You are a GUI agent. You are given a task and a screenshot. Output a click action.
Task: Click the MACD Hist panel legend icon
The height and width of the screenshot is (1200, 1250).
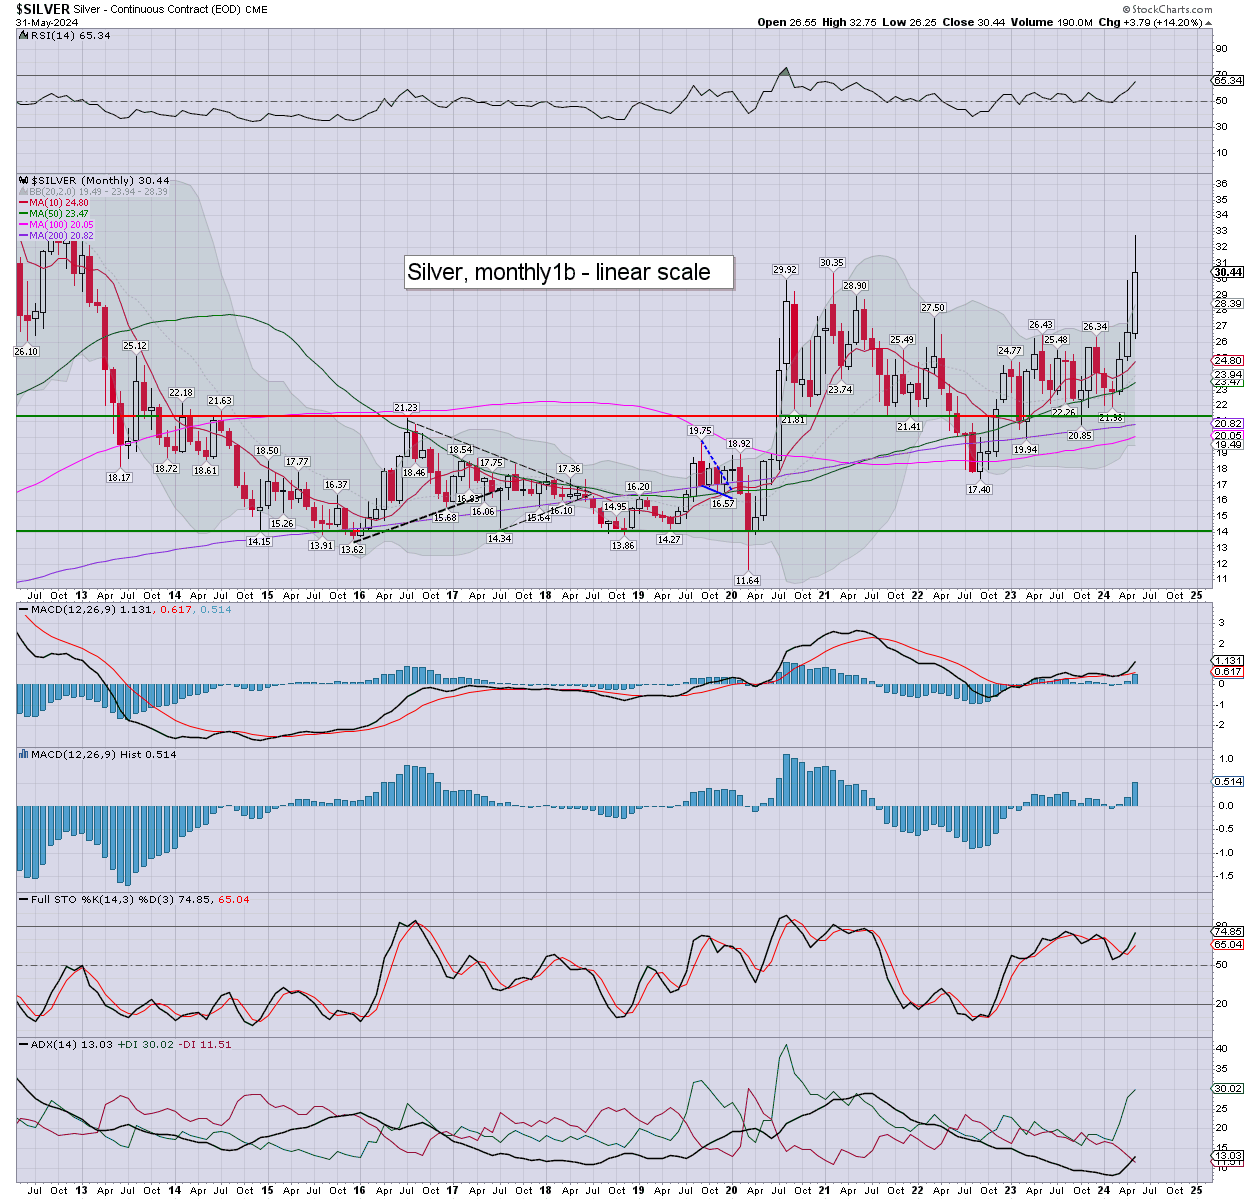point(24,754)
